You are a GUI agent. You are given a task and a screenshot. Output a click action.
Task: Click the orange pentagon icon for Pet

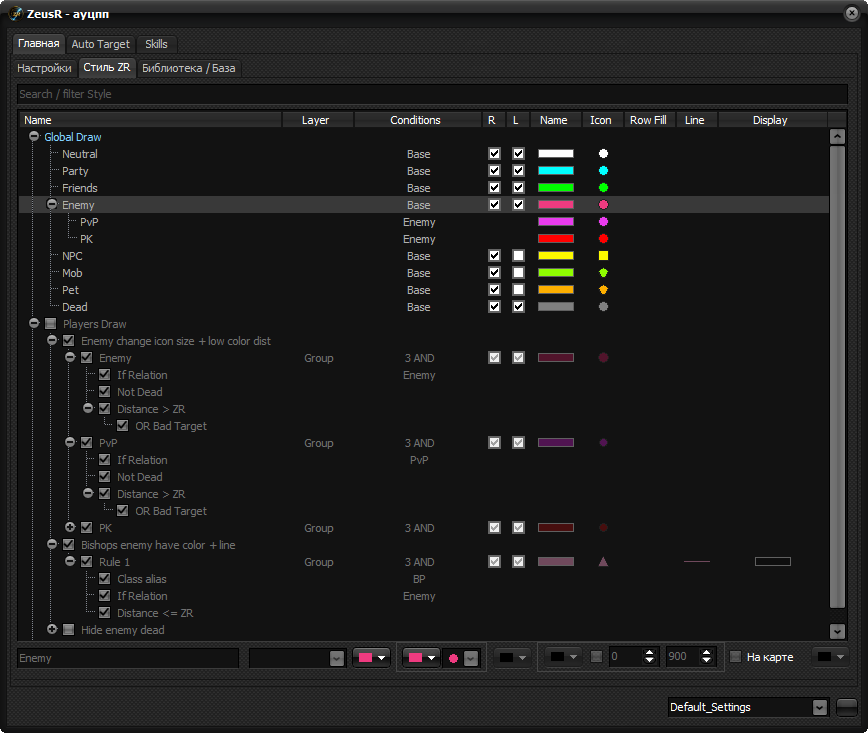pyautogui.click(x=603, y=290)
